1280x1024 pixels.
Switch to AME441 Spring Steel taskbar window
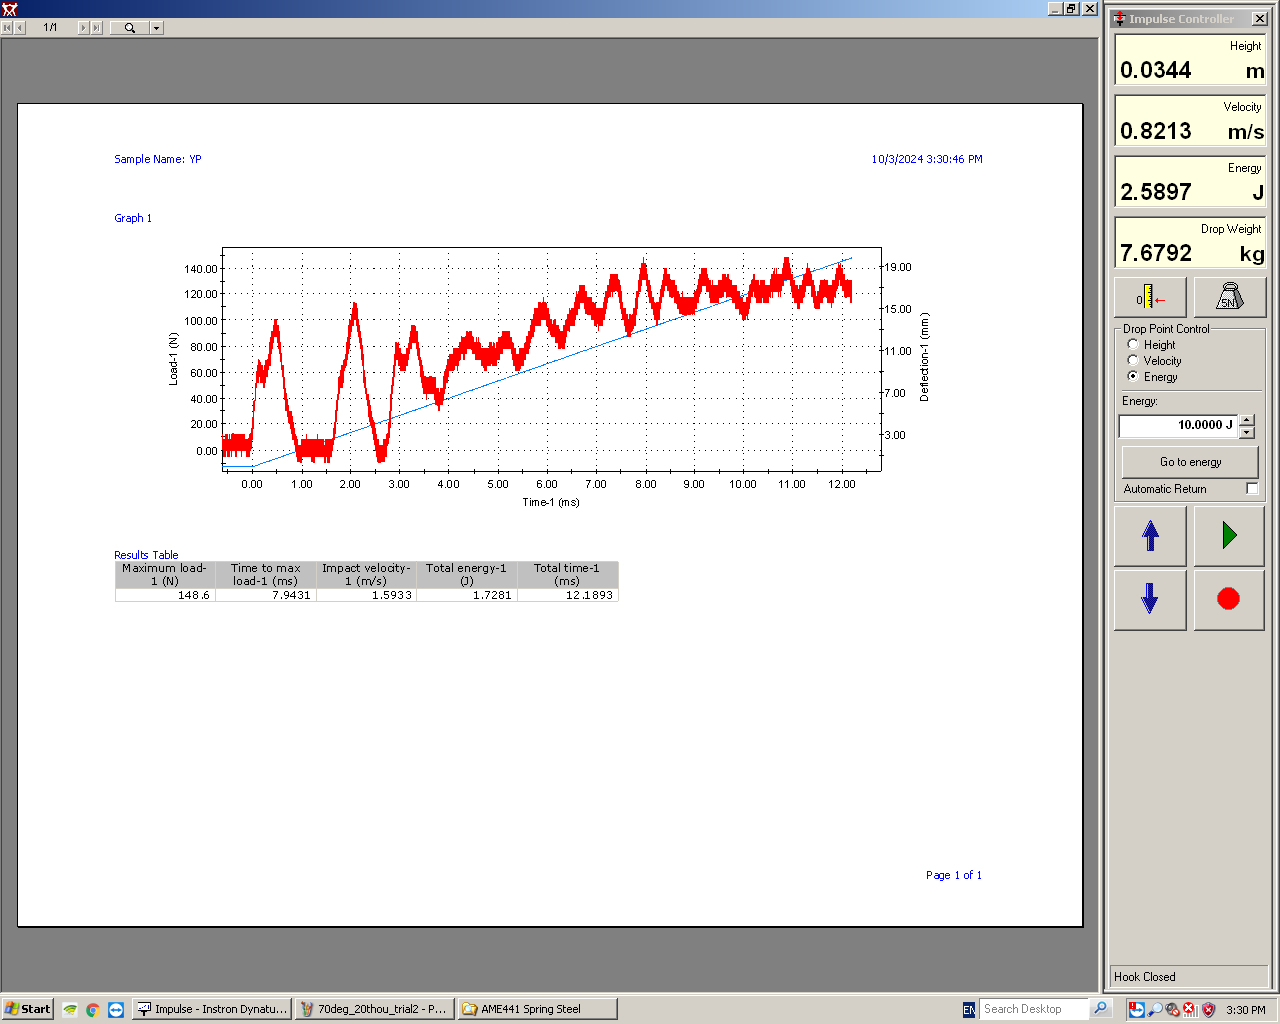pos(536,1010)
